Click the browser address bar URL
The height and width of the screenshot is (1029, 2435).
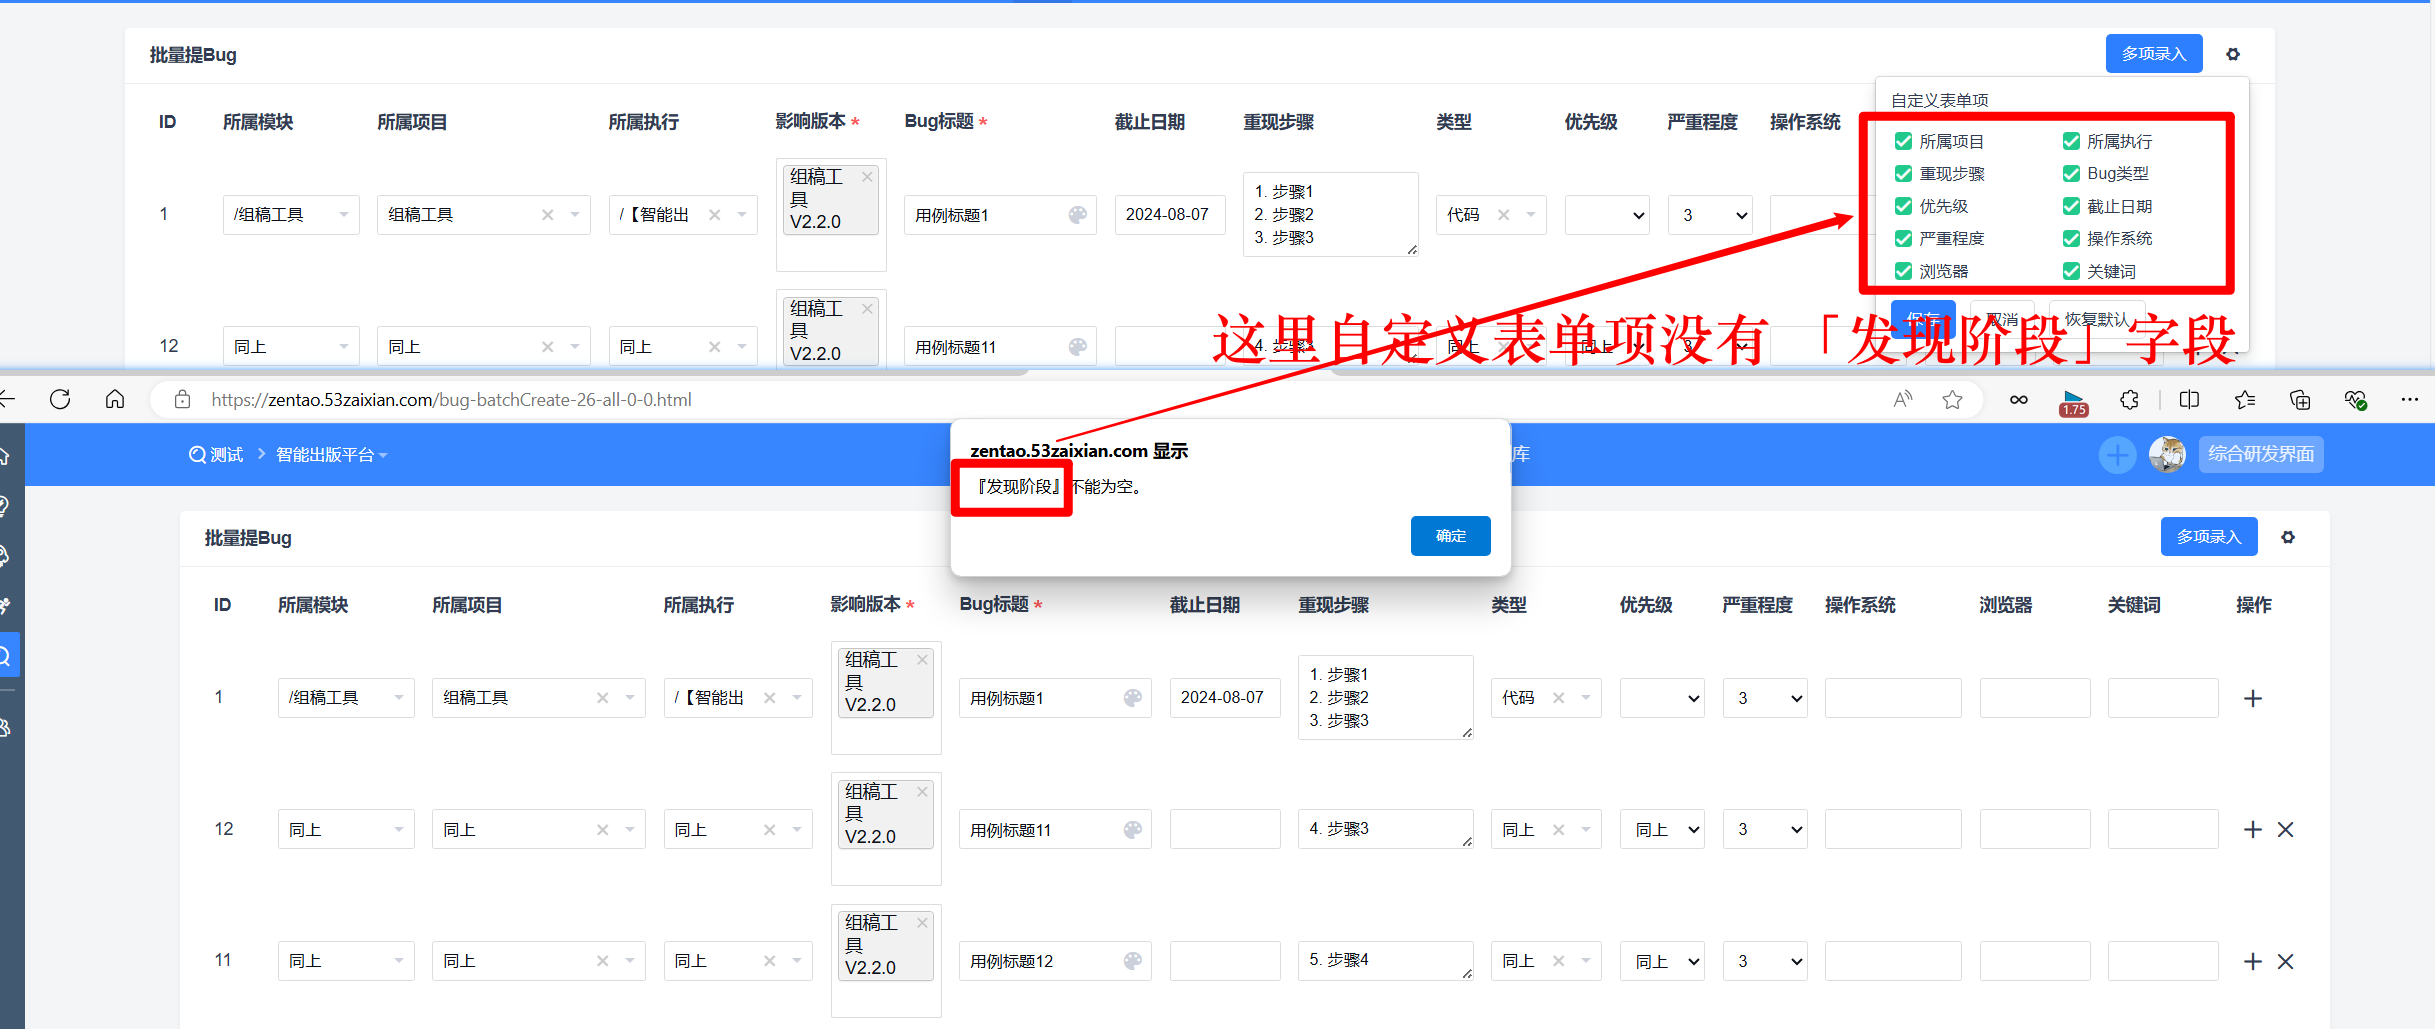click(x=451, y=400)
